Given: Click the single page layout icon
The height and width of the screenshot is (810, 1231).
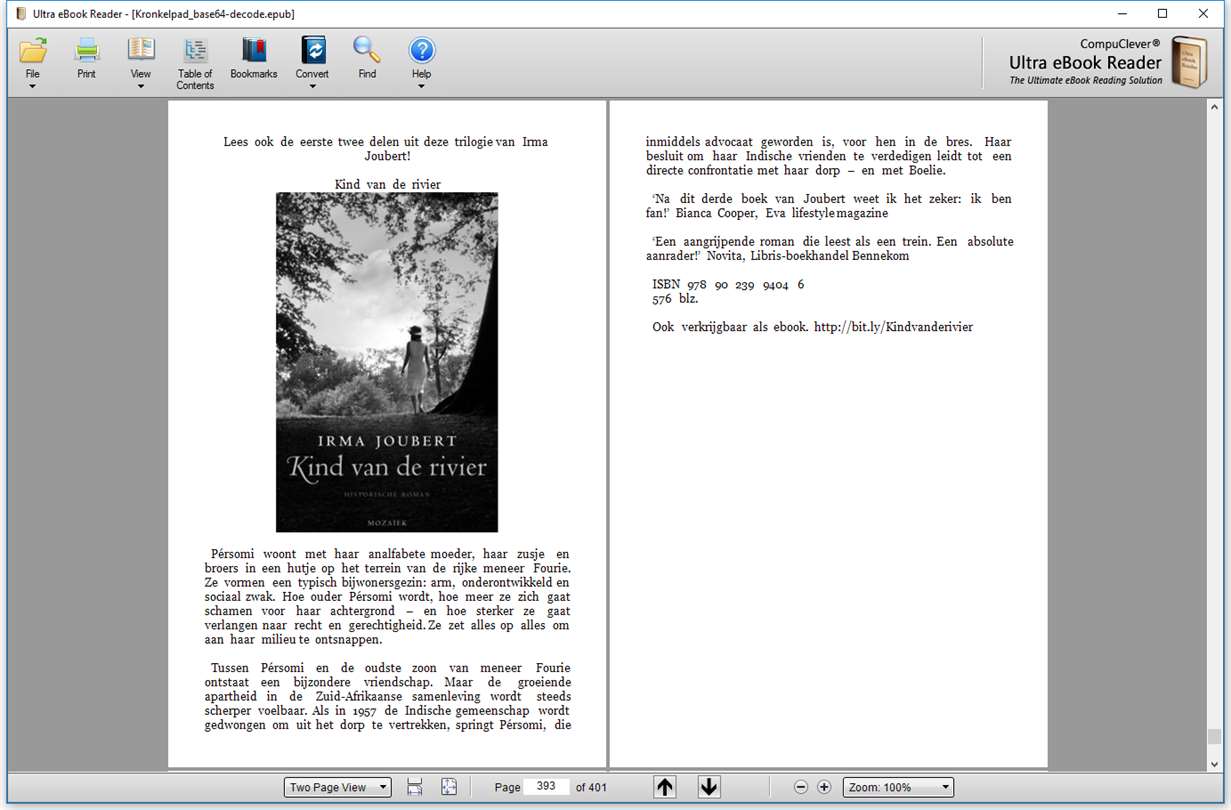Looking at the screenshot, I should point(415,787).
